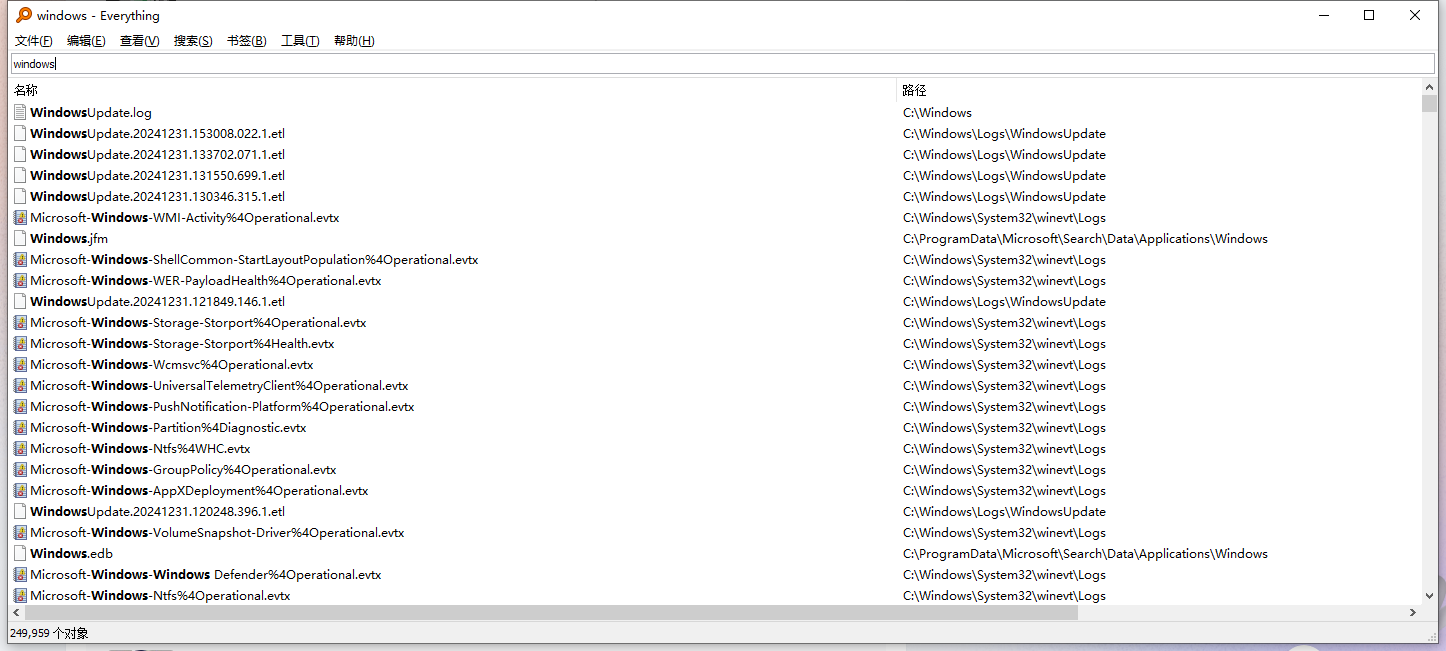1446x651 pixels.
Task: Minimize the Everything window
Action: 1324,15
